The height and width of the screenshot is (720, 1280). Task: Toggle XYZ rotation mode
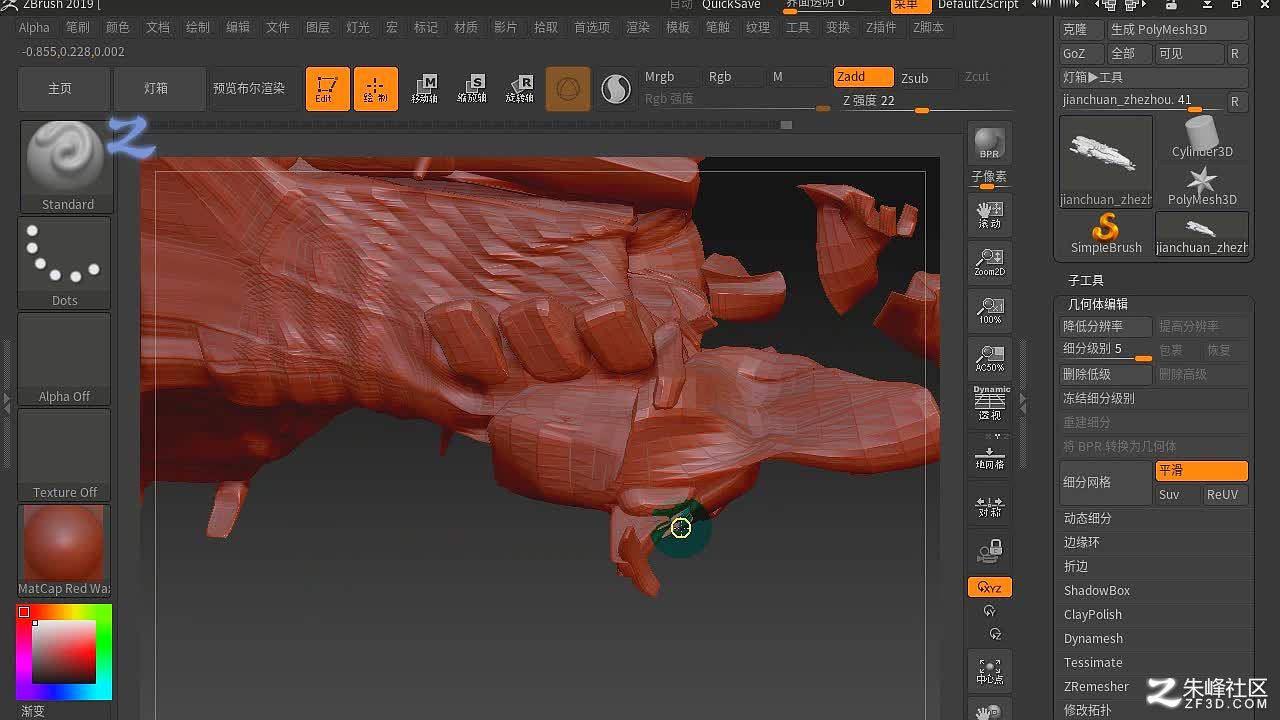(x=989, y=587)
